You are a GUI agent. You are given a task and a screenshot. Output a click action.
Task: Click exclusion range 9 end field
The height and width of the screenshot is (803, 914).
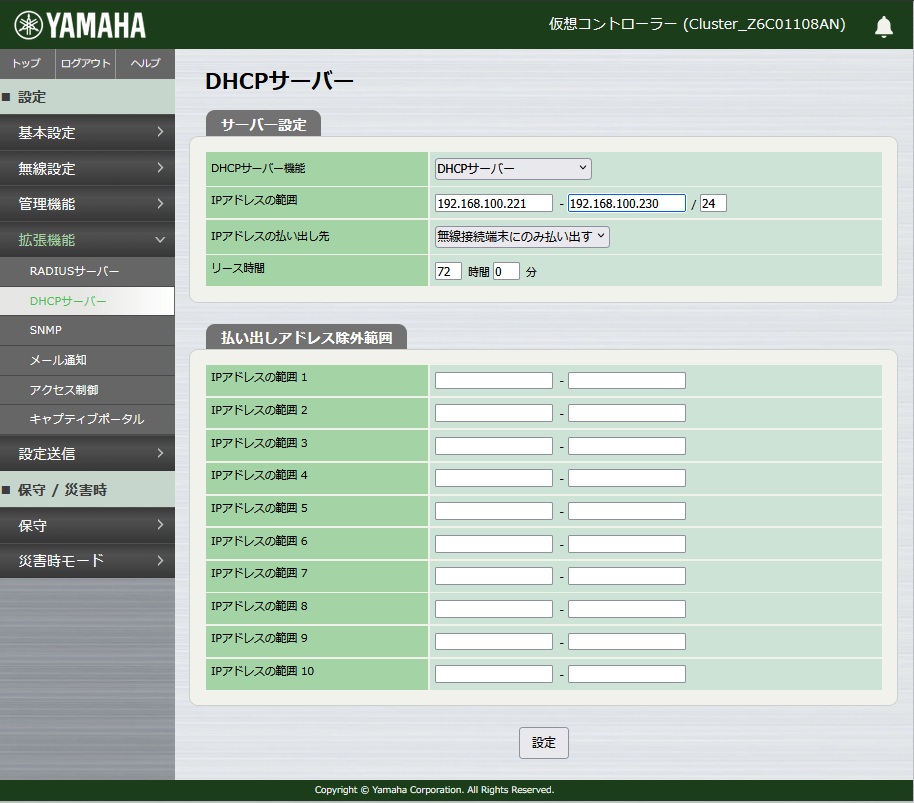point(627,642)
